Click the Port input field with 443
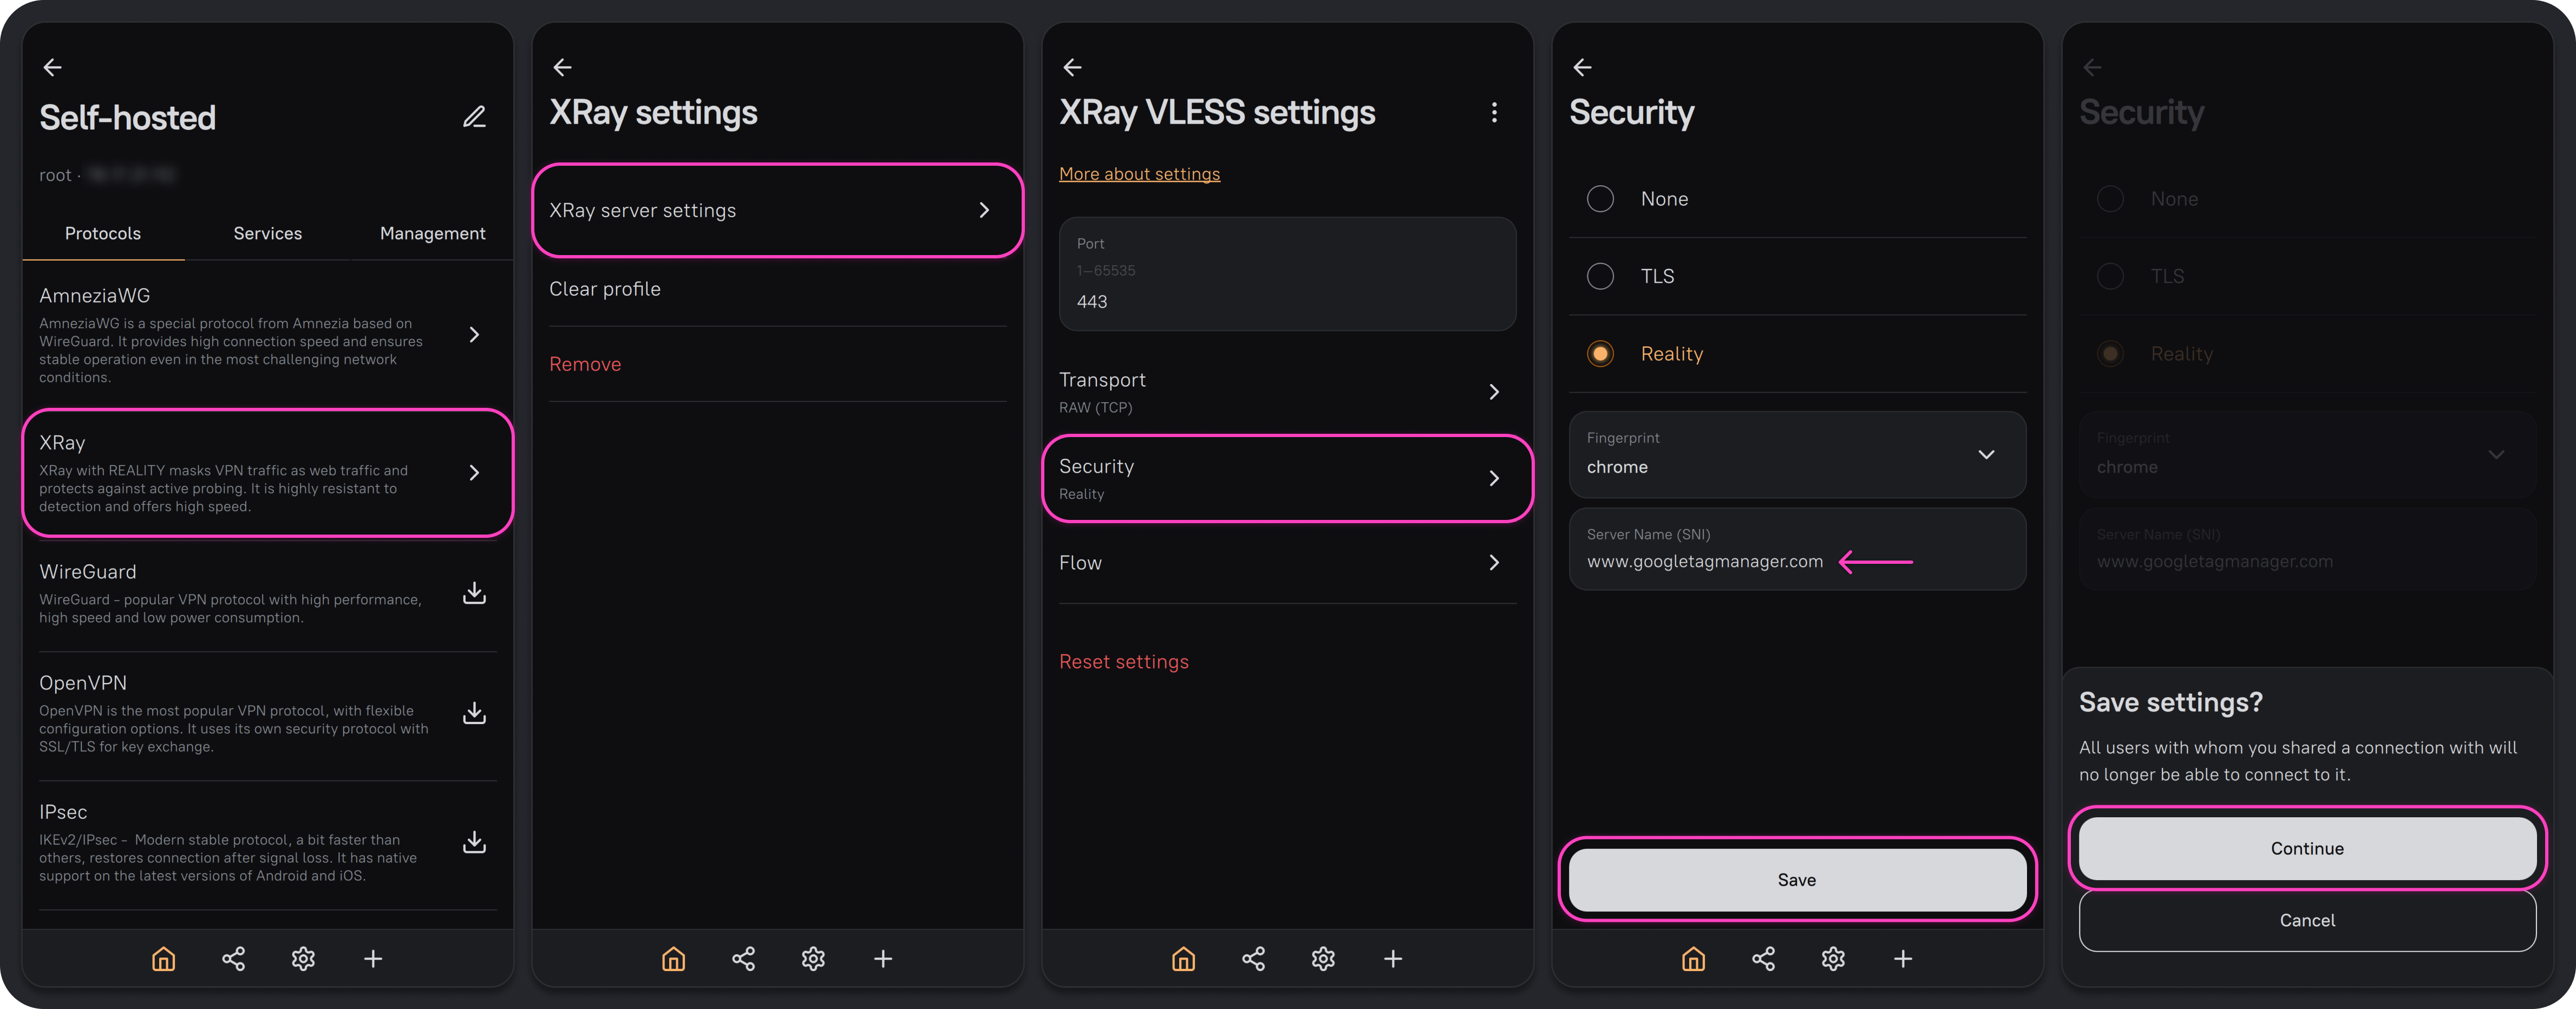The height and width of the screenshot is (1009, 2576). [1287, 274]
